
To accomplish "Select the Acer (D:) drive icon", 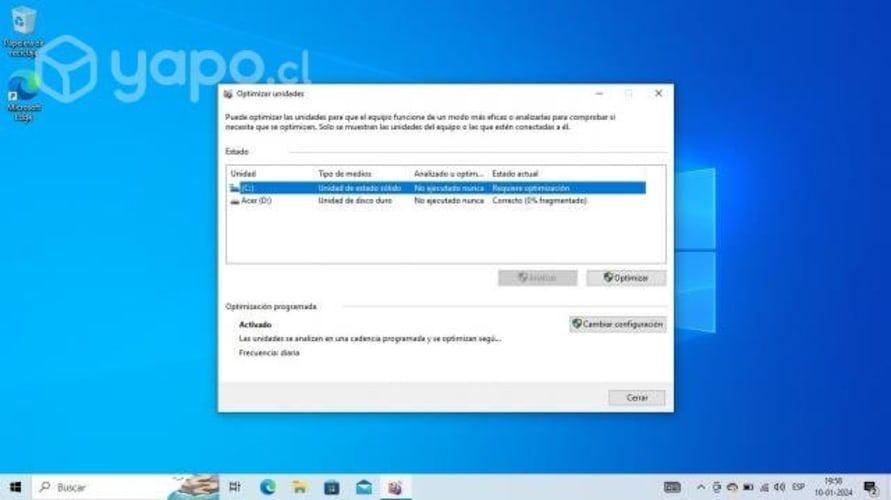I will point(235,201).
